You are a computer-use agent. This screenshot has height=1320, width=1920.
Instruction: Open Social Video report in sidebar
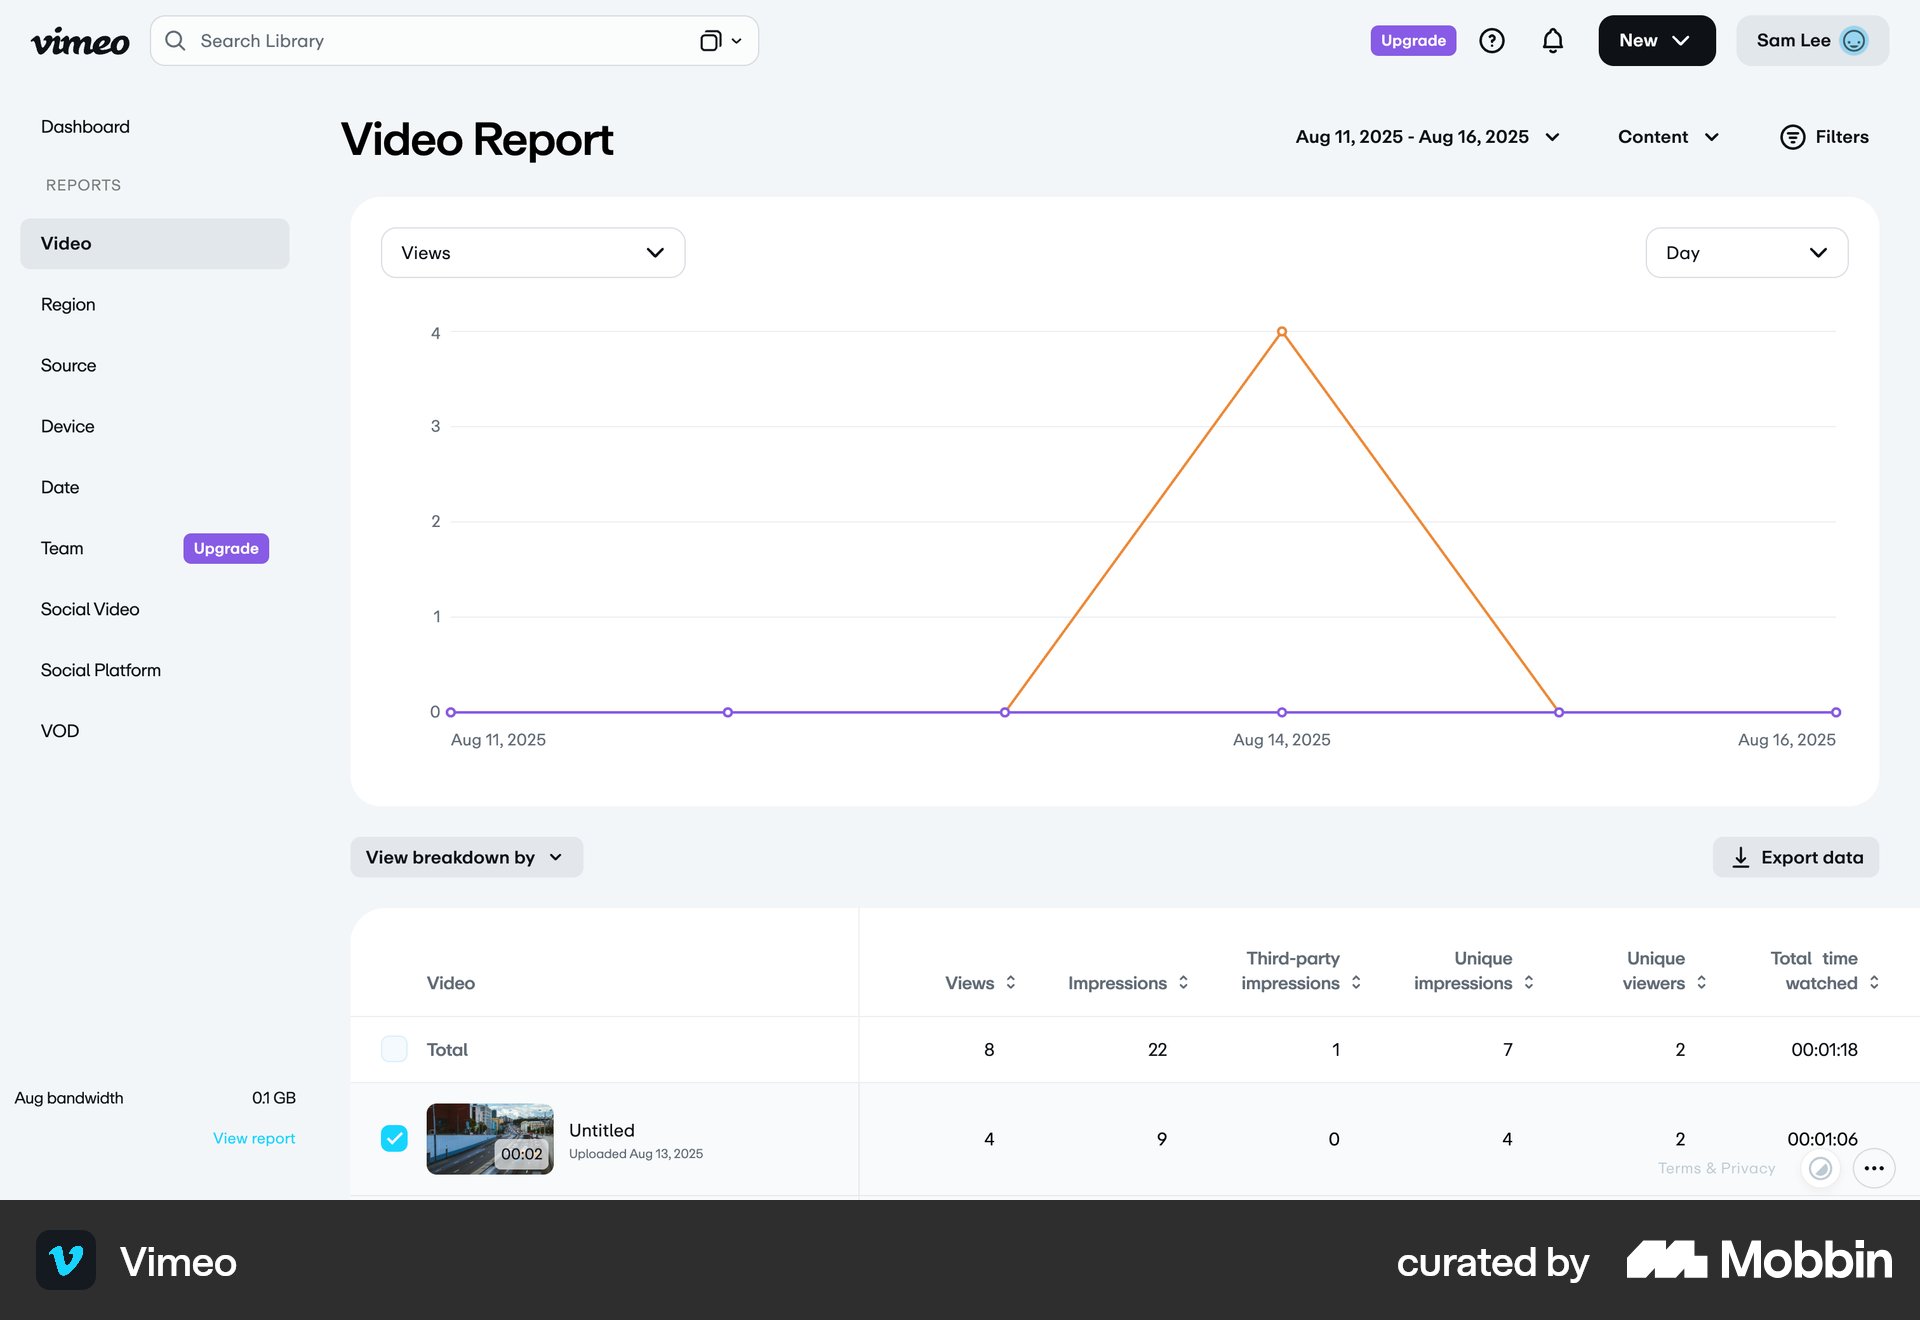(x=90, y=609)
